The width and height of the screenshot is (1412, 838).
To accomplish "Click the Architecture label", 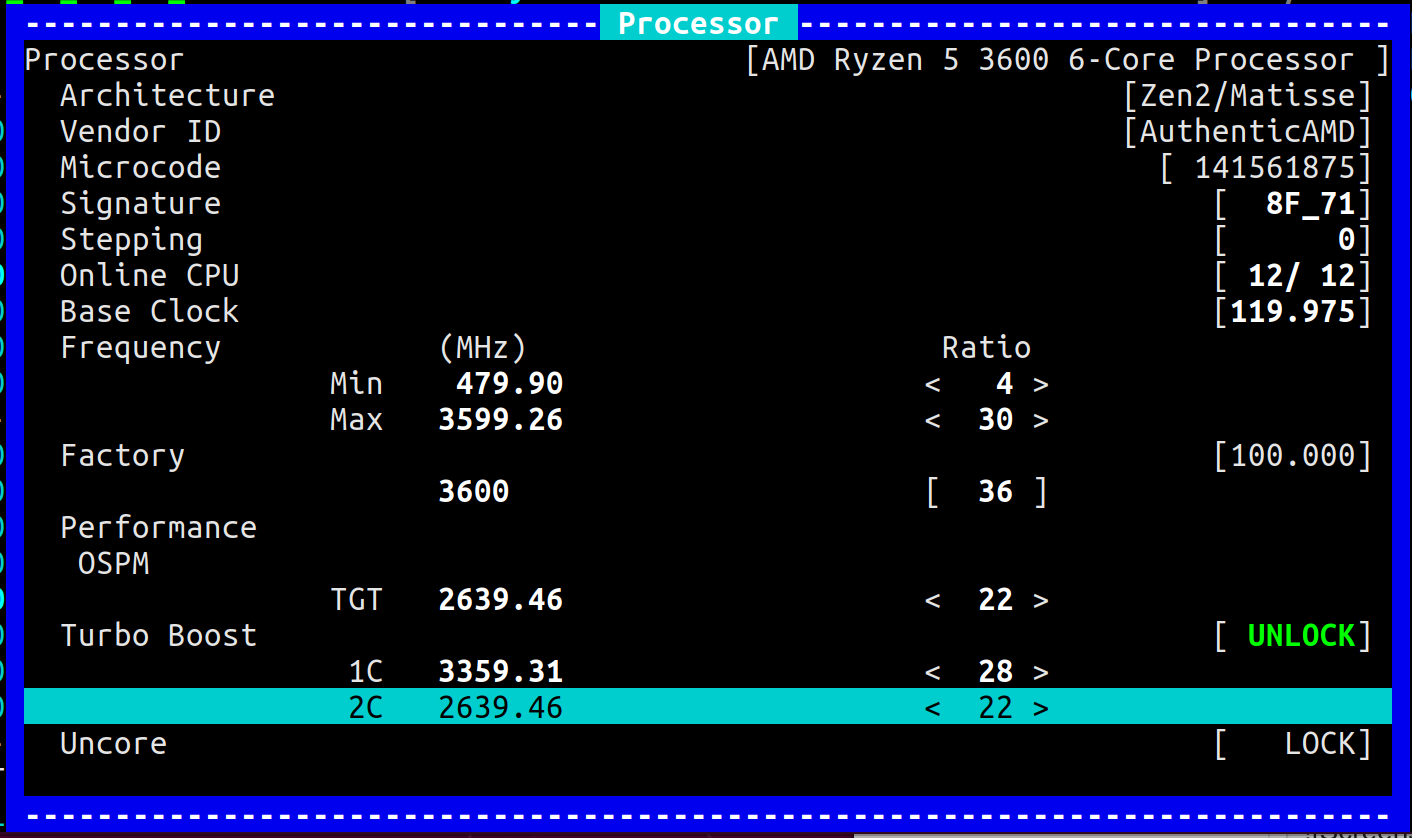I will pyautogui.click(x=167, y=96).
